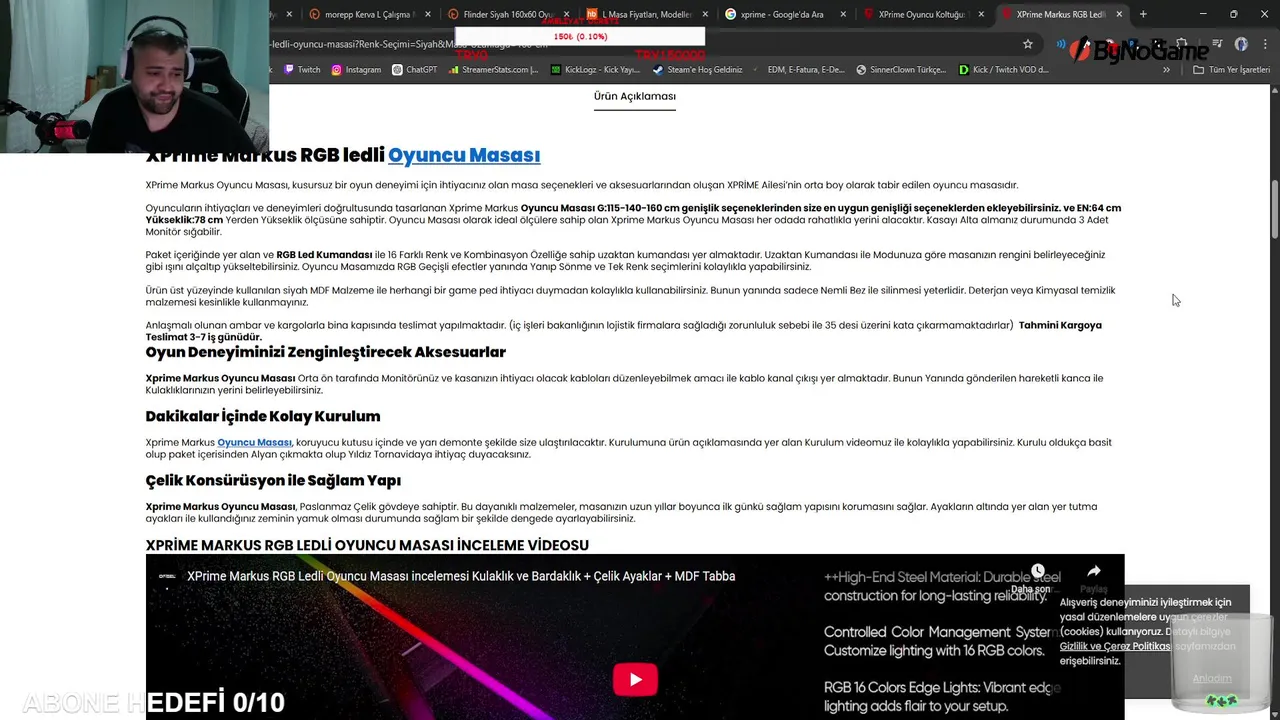This screenshot has width=1280, height=720.
Task: Open the KickLogz bookmark
Action: (x=595, y=70)
